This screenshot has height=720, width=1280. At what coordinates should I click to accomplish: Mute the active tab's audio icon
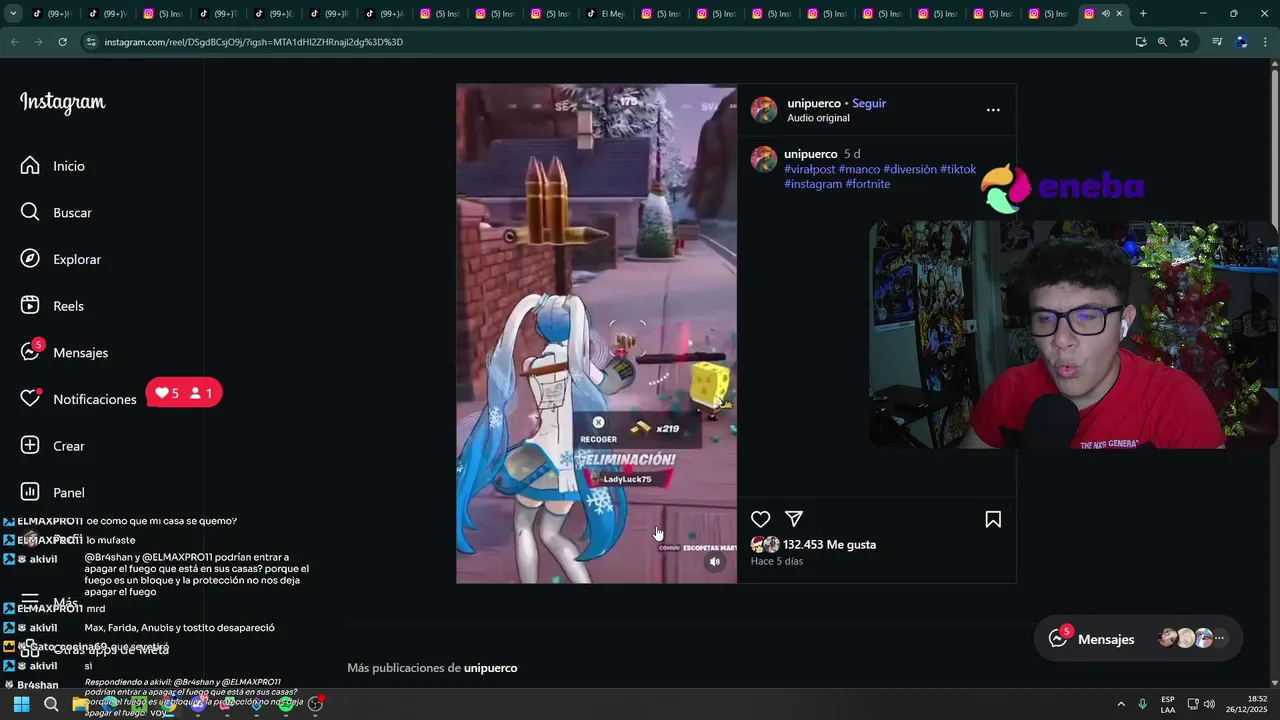[x=1105, y=13]
